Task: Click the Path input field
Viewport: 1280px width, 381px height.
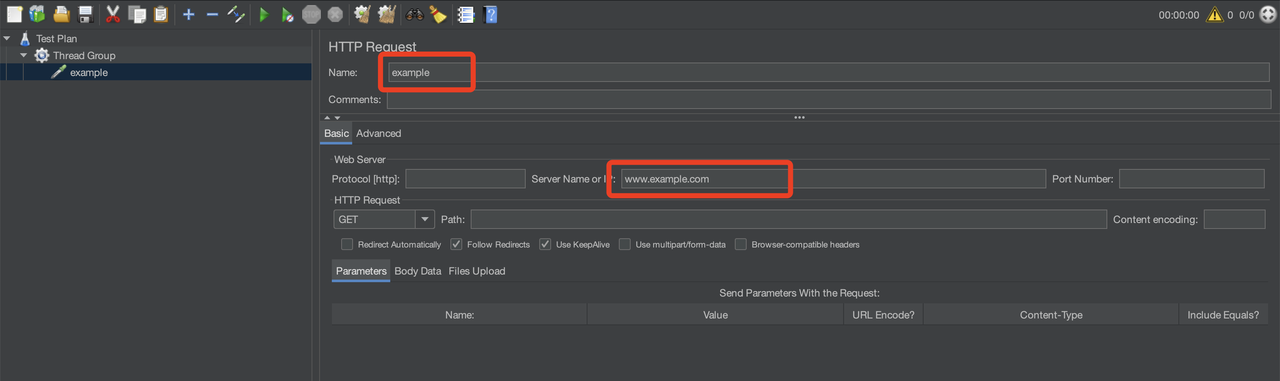Action: [789, 219]
